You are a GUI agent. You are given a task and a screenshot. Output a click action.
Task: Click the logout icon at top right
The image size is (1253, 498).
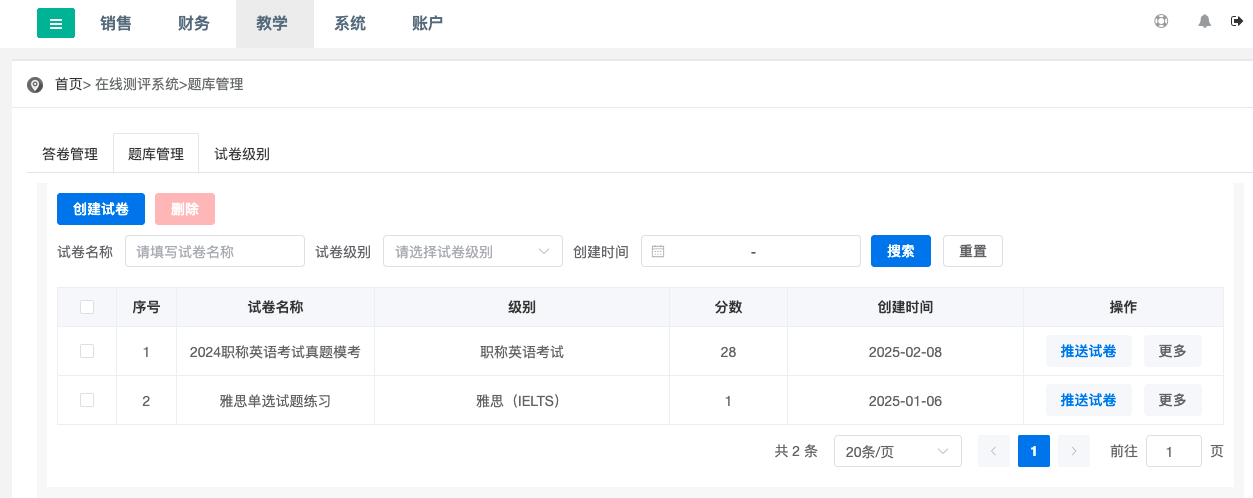pyautogui.click(x=1236, y=21)
